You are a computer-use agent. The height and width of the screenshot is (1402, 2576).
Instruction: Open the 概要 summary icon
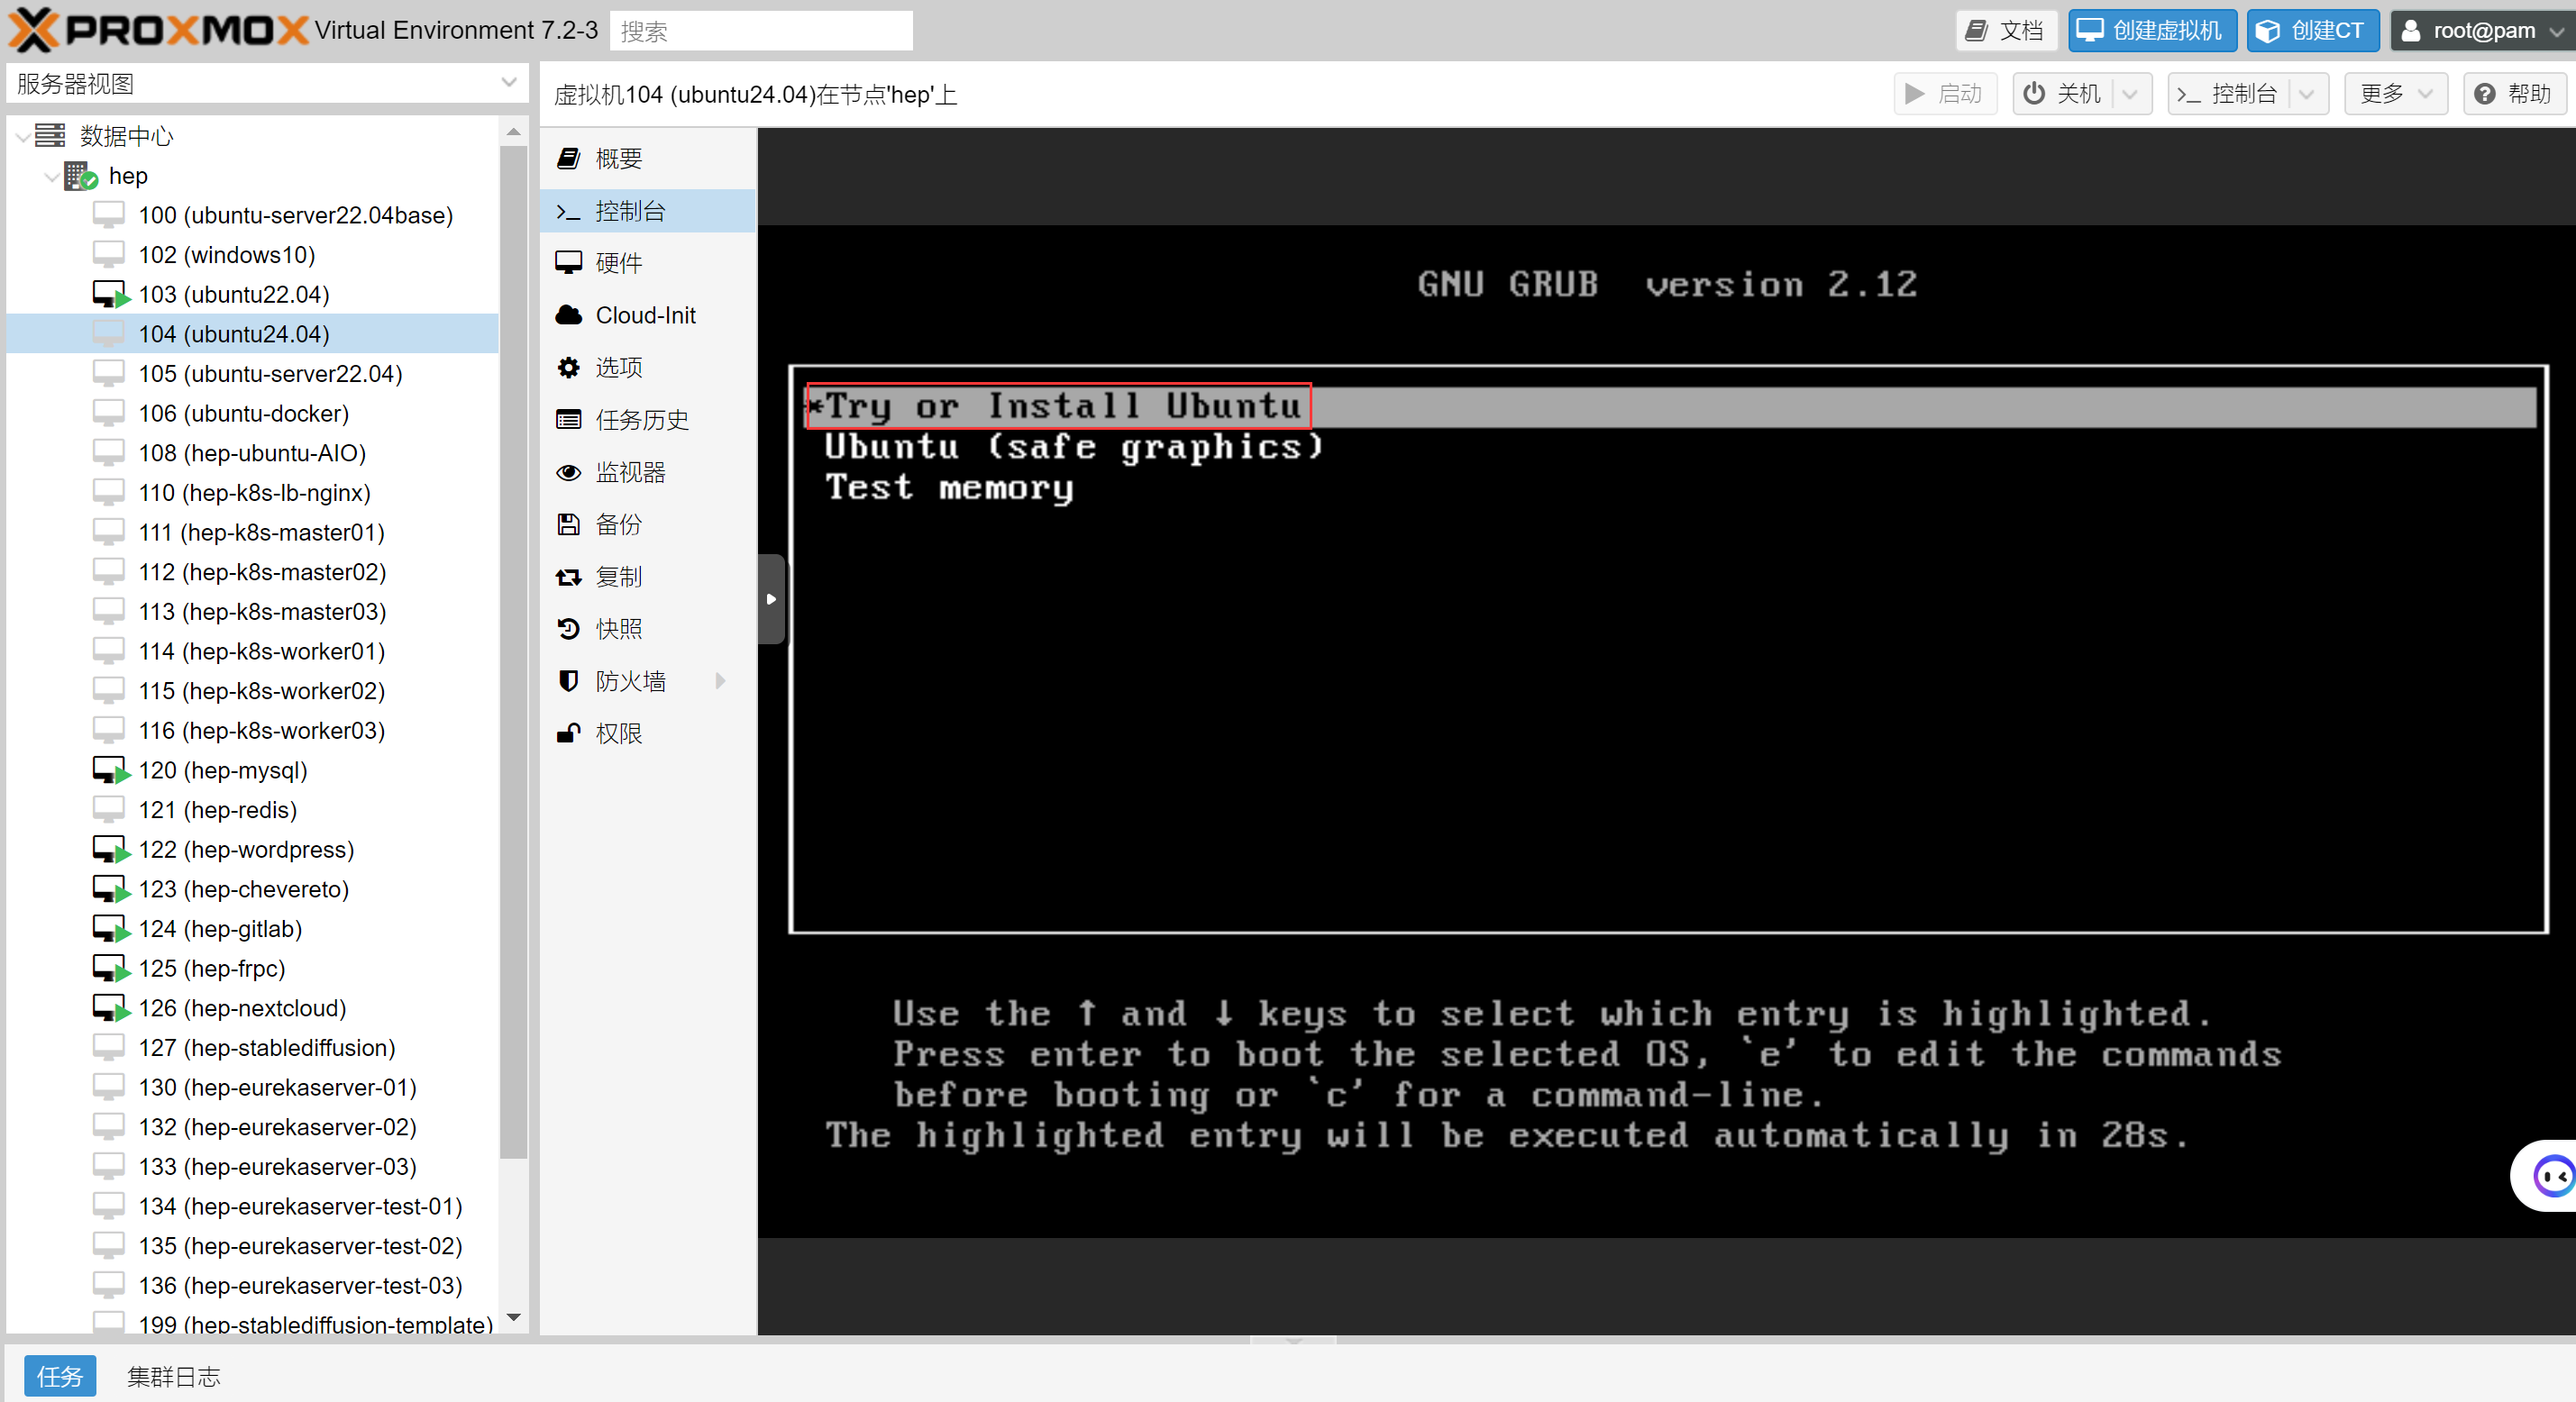pyautogui.click(x=568, y=158)
